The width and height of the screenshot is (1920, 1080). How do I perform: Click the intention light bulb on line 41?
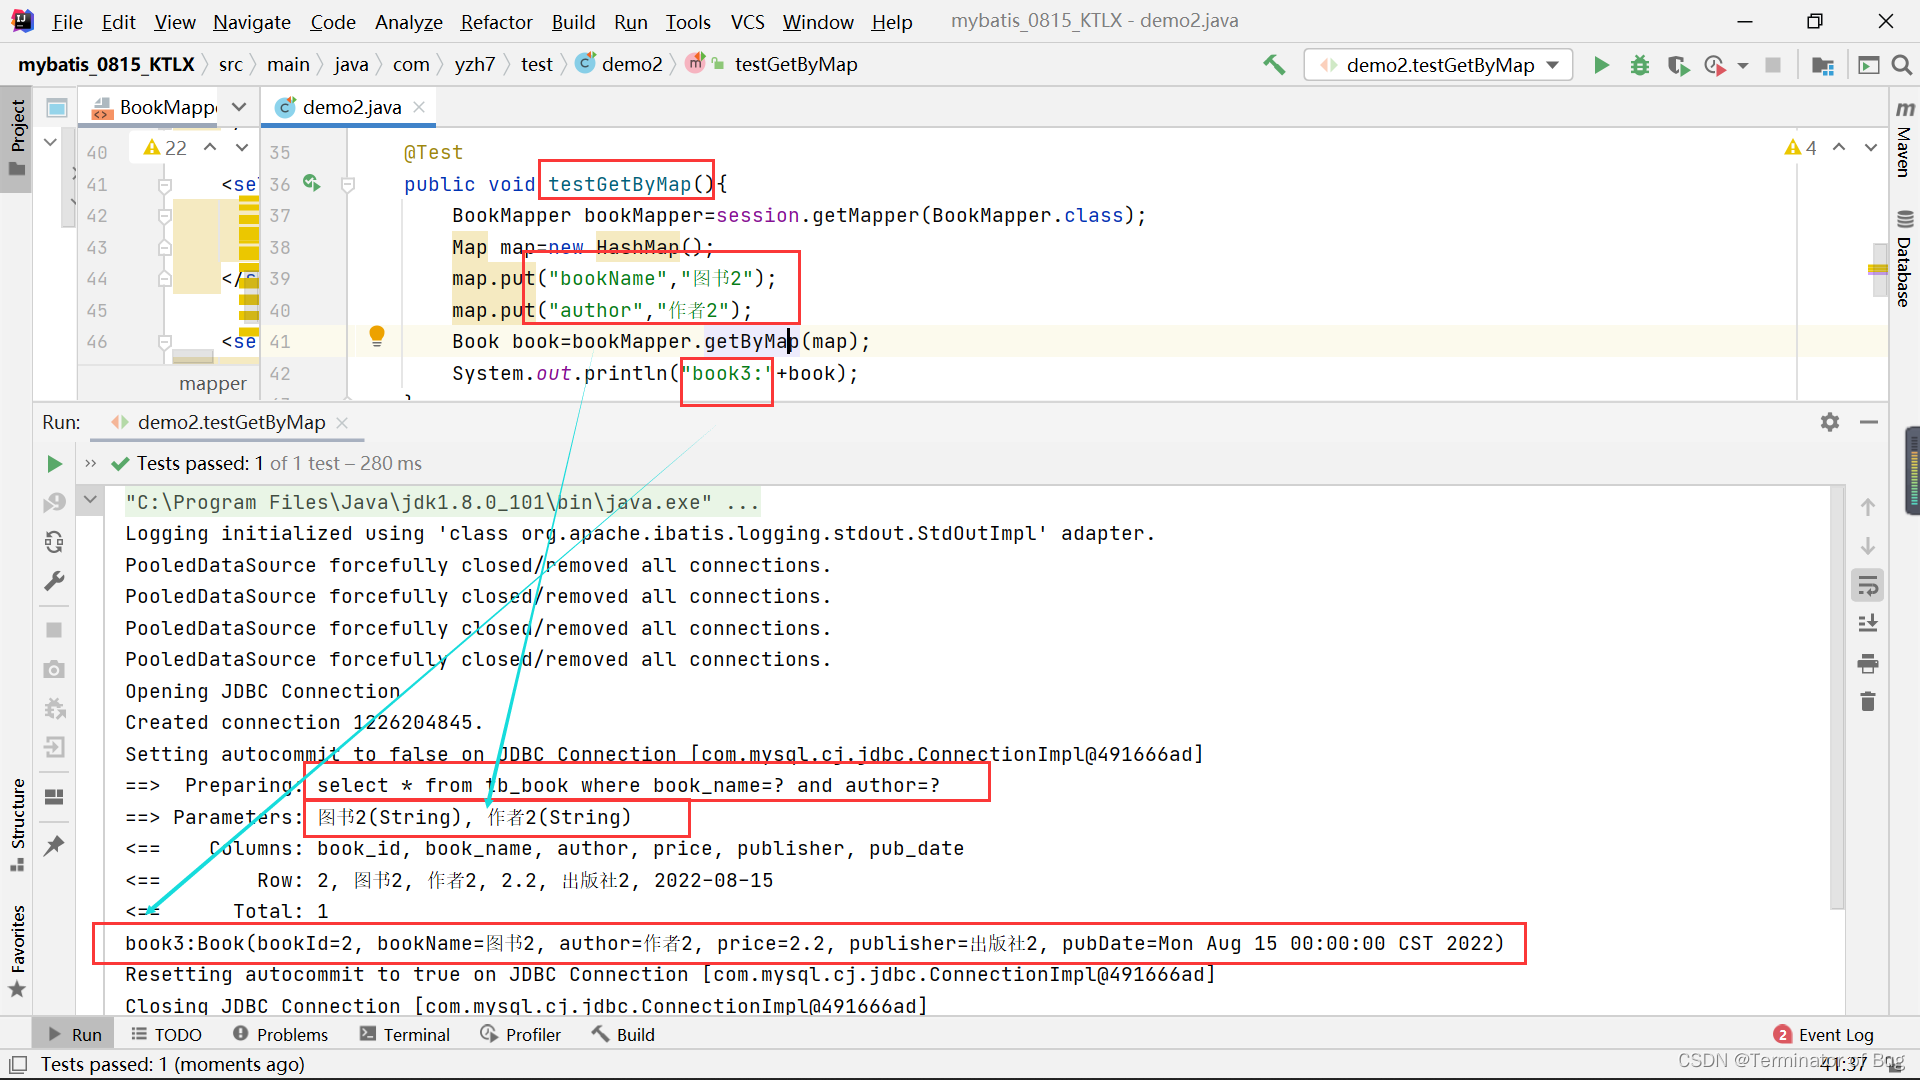pyautogui.click(x=377, y=336)
